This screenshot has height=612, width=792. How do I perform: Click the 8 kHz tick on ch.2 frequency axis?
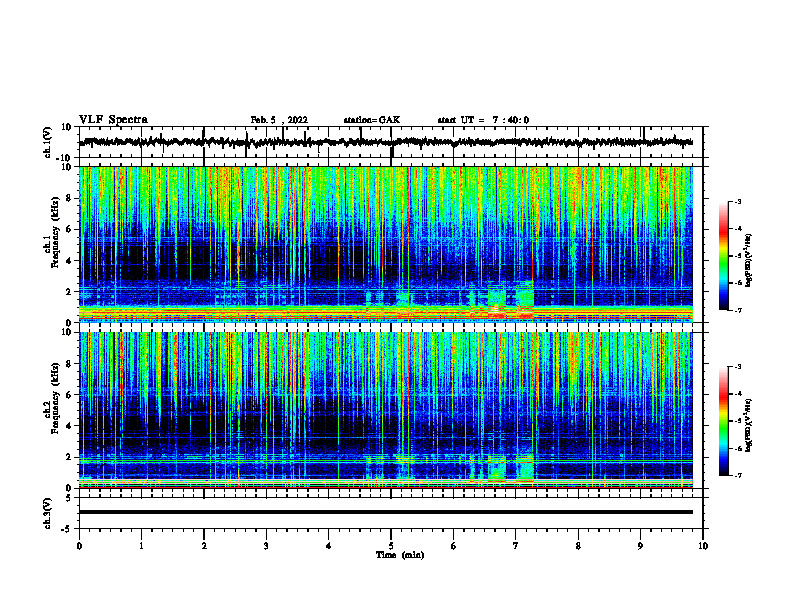[x=69, y=364]
